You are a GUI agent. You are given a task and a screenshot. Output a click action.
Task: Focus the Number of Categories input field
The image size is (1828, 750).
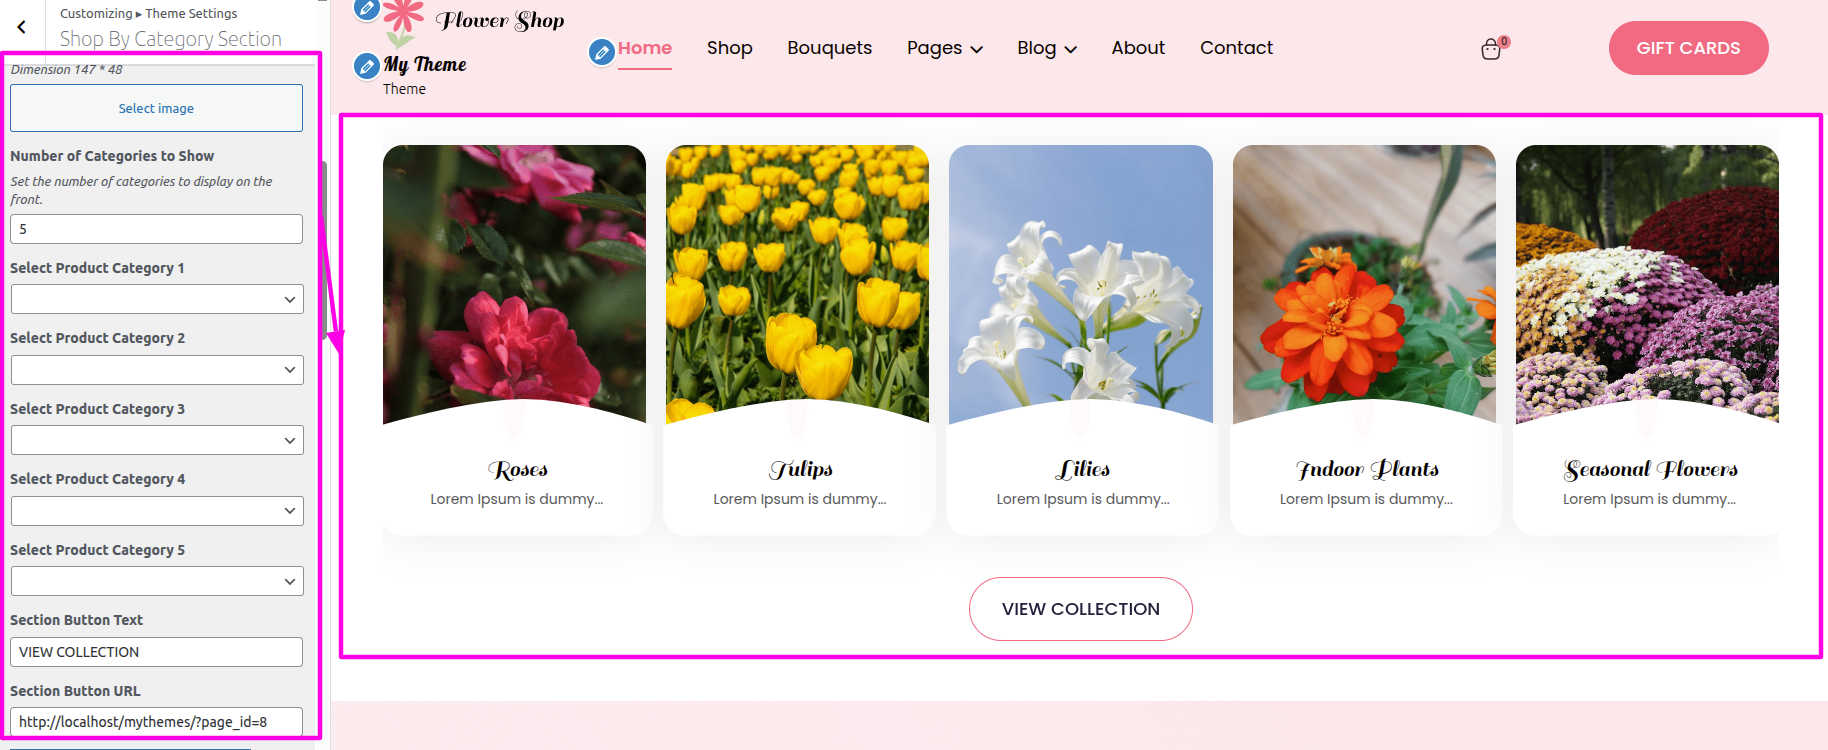[156, 229]
